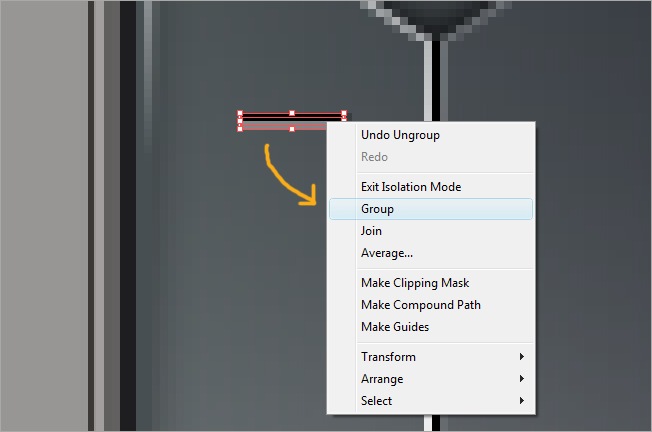
Task: Click the greyed-out Redo entry
Action: [431, 157]
